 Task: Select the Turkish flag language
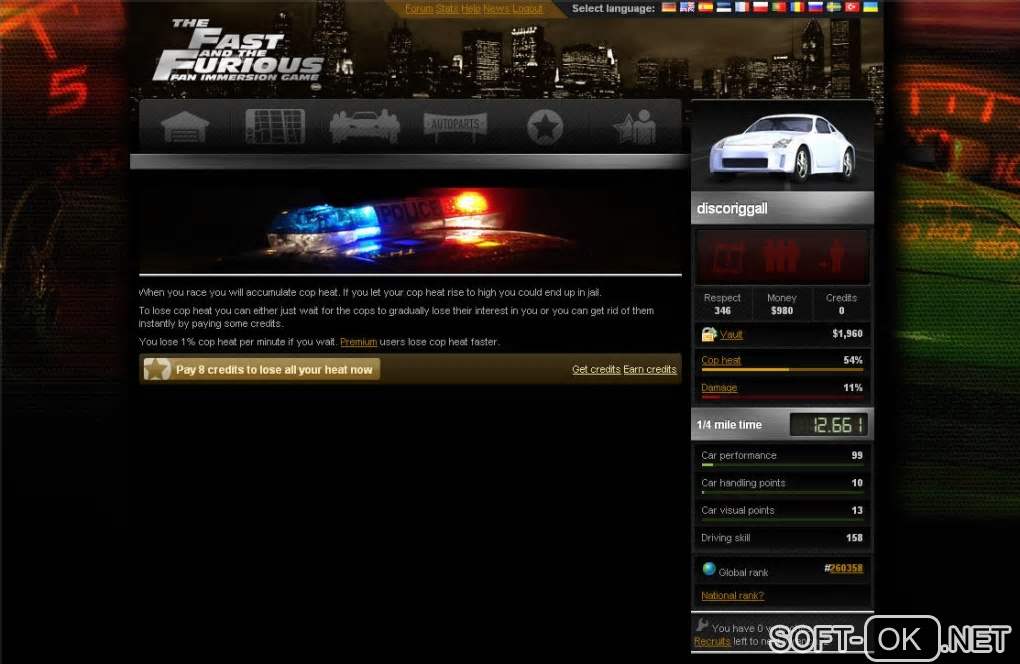click(x=852, y=8)
